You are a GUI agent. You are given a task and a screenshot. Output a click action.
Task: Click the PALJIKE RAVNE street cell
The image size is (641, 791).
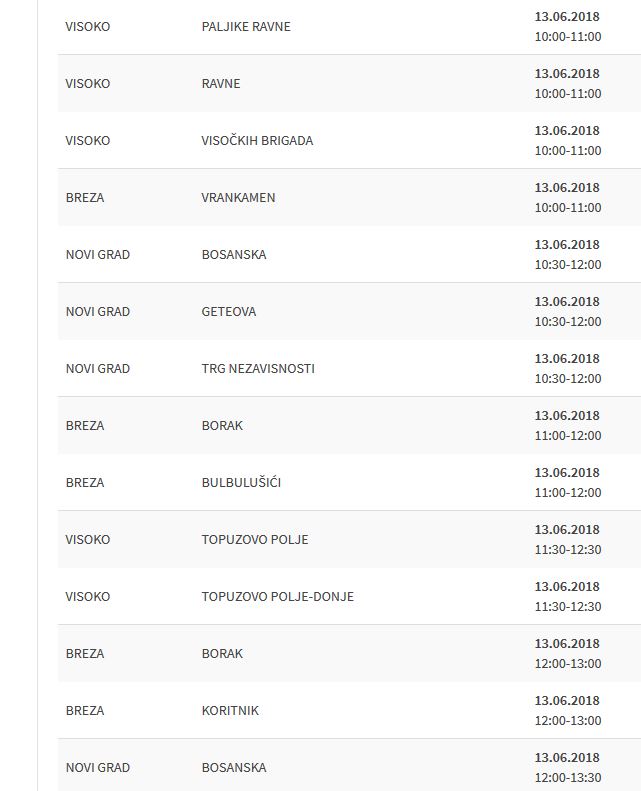click(x=246, y=27)
